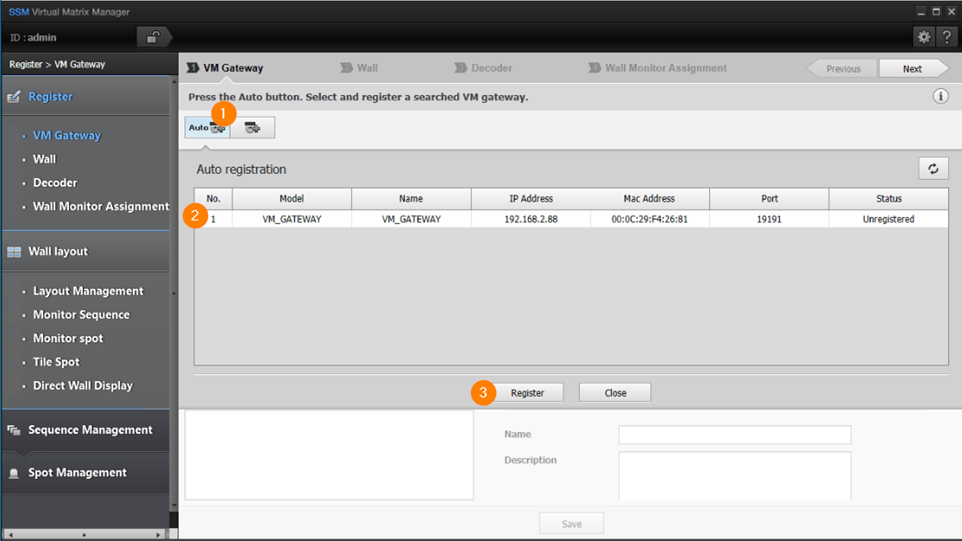This screenshot has width=962, height=541.
Task: Click the sidebar horizontal scrollbar right arrow
Action: point(158,535)
